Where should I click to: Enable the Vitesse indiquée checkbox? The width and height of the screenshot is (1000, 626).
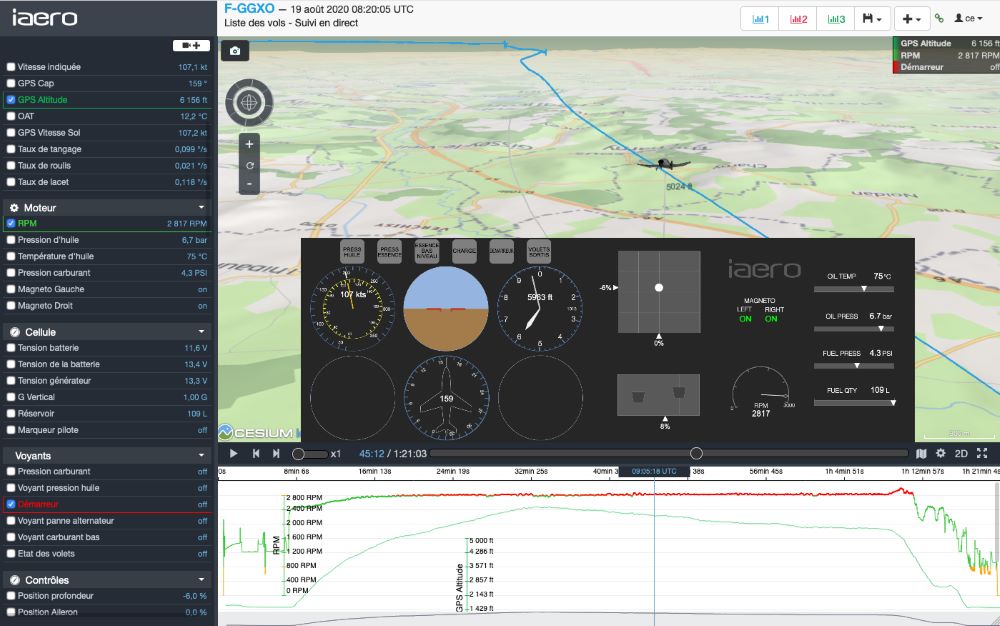click(11, 67)
